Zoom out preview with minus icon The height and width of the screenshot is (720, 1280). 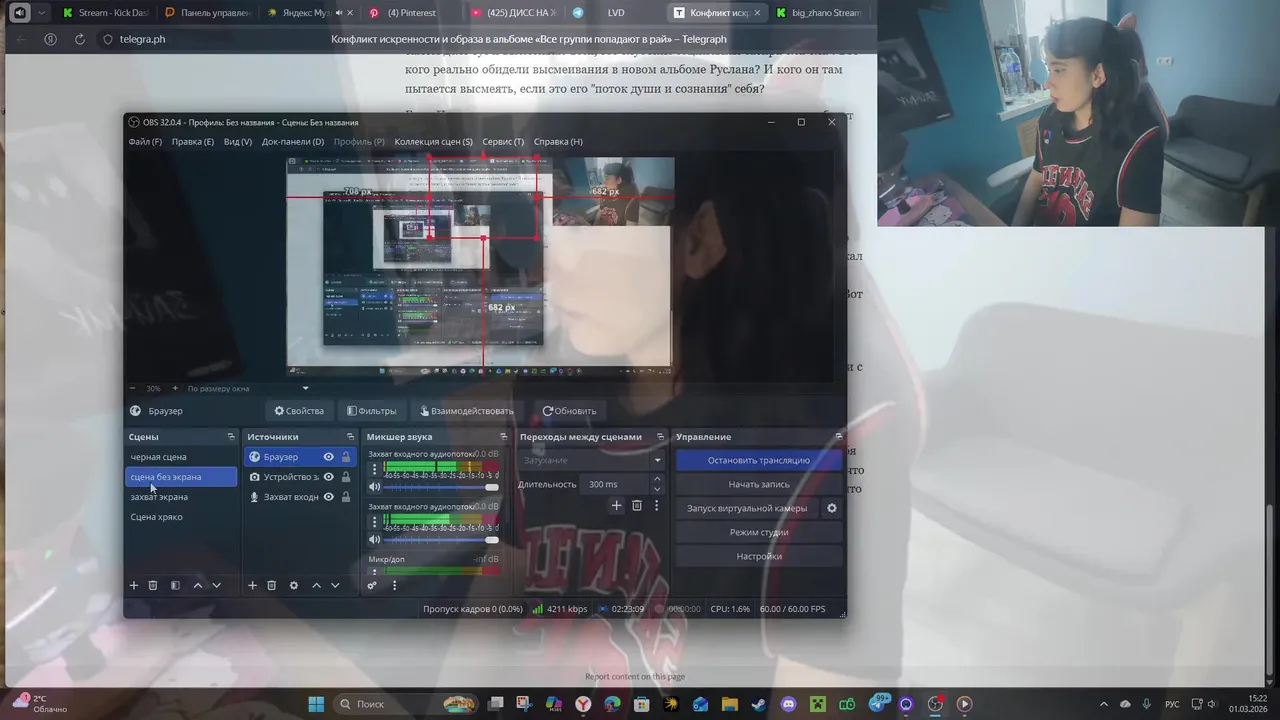[x=133, y=388]
